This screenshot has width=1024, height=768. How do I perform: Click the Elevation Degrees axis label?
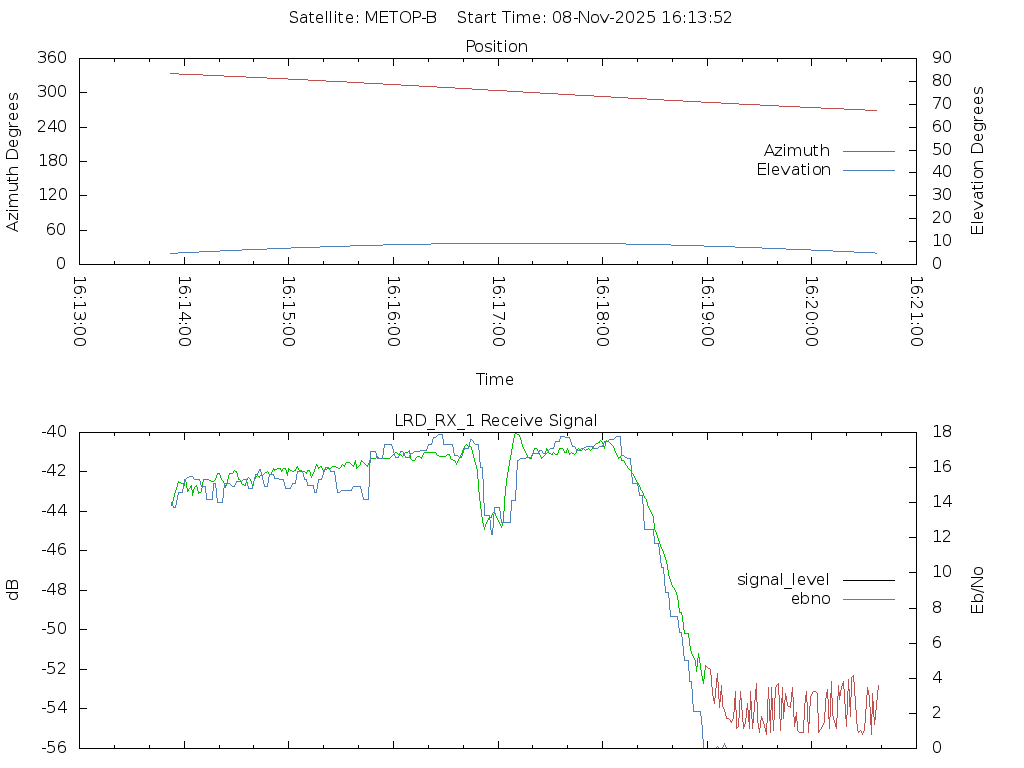[x=978, y=161]
